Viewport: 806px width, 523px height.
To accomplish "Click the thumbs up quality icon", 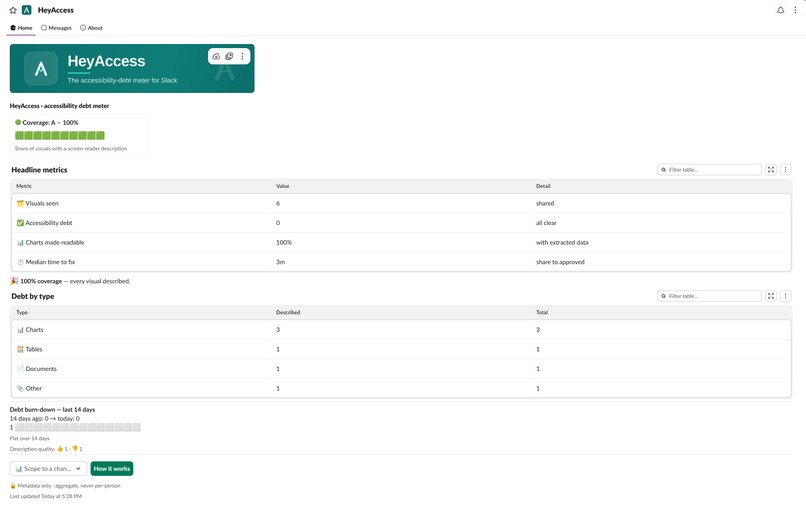I will (x=60, y=449).
